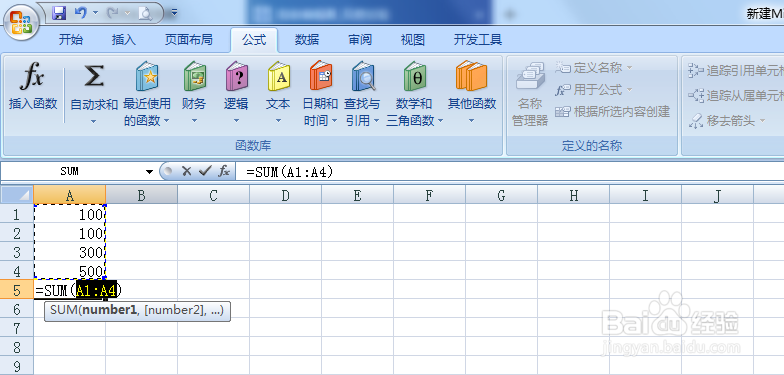Select row 8 header
This screenshot has width=784, height=375.
pyautogui.click(x=17, y=347)
